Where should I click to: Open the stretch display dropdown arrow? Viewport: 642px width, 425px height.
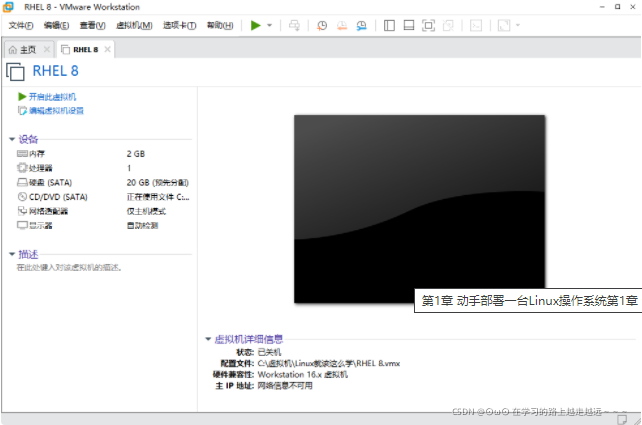pos(518,25)
